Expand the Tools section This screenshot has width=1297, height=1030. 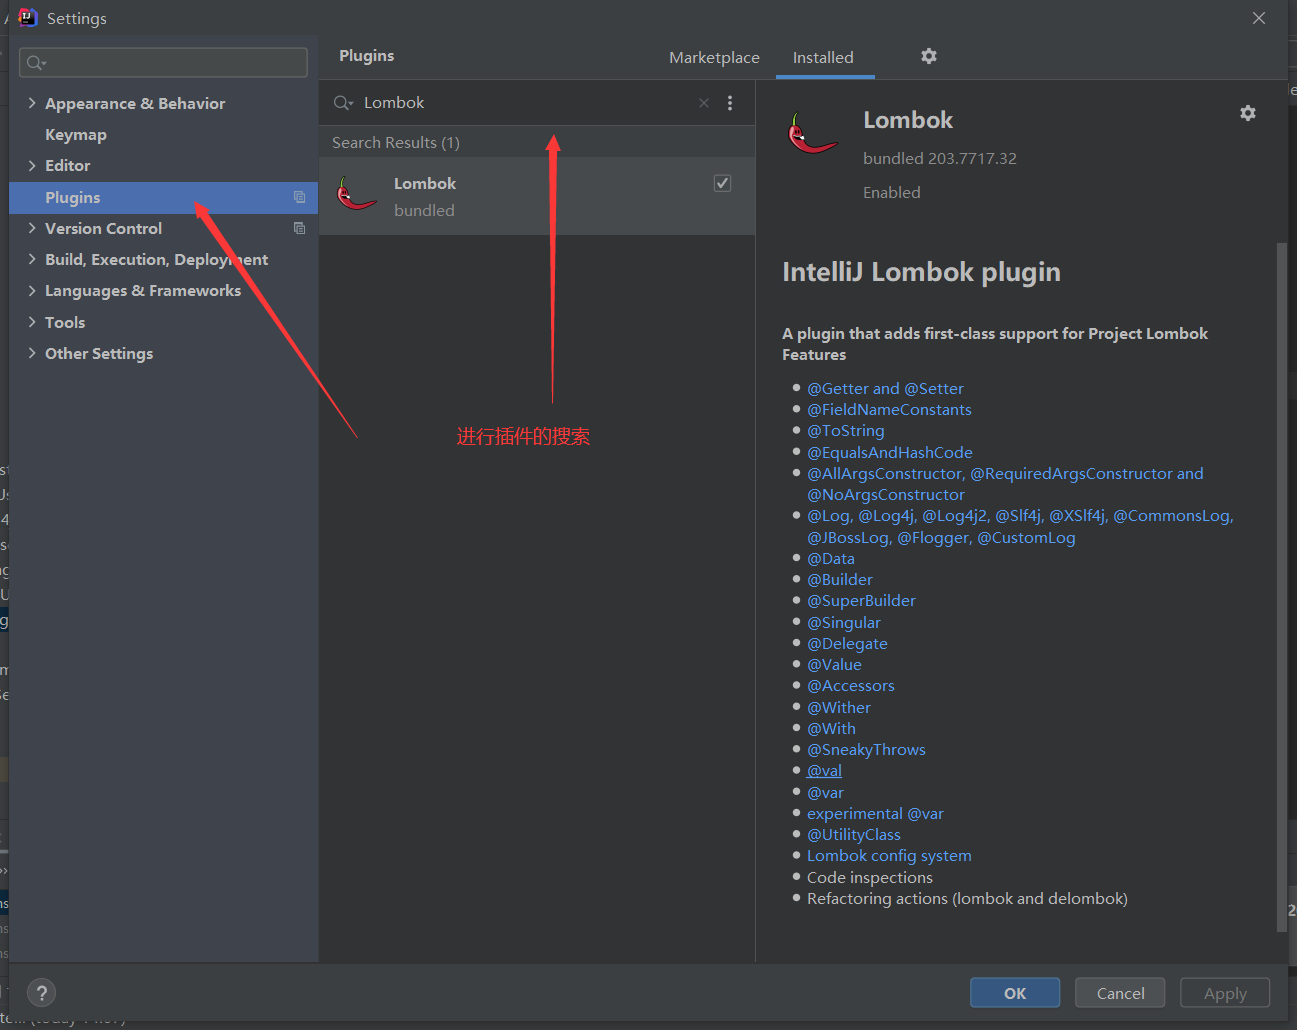[32, 322]
